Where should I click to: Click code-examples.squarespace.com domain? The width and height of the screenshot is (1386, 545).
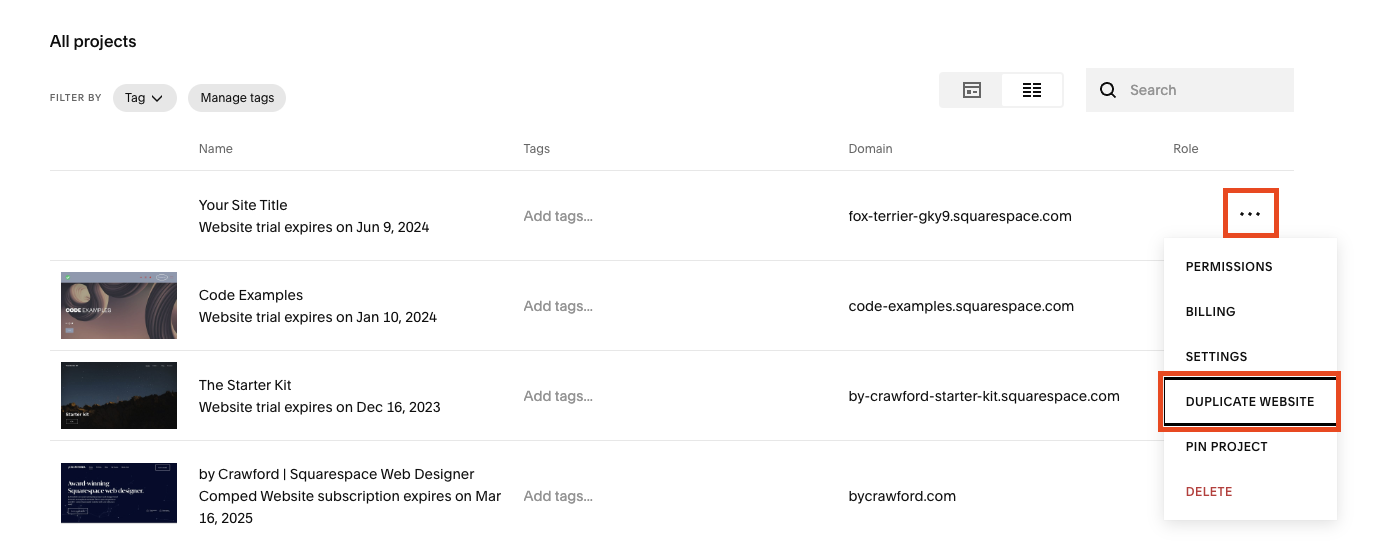pos(961,306)
